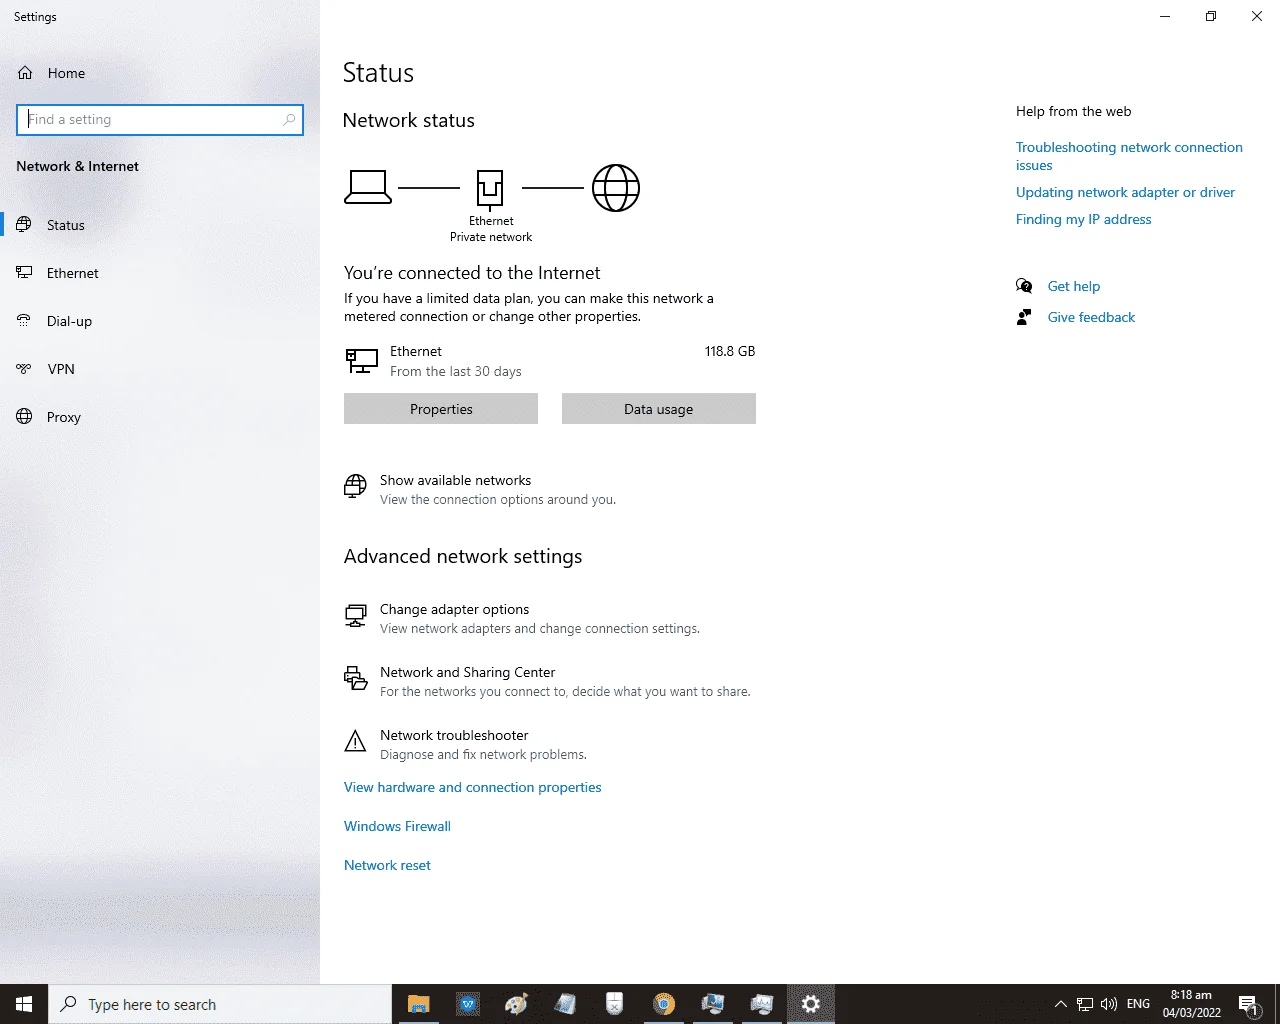Image resolution: width=1280 pixels, height=1024 pixels.
Task: Open the blue W app on the taskbar
Action: [468, 1004]
